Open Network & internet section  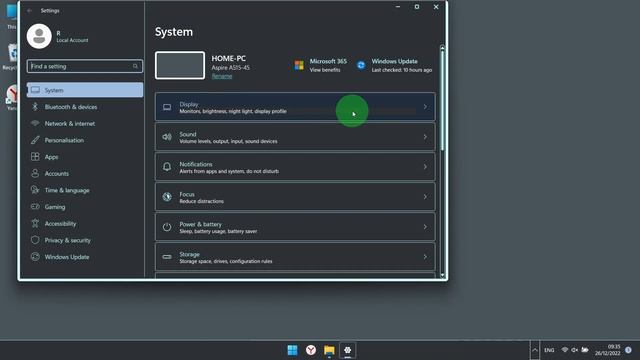[85, 124]
